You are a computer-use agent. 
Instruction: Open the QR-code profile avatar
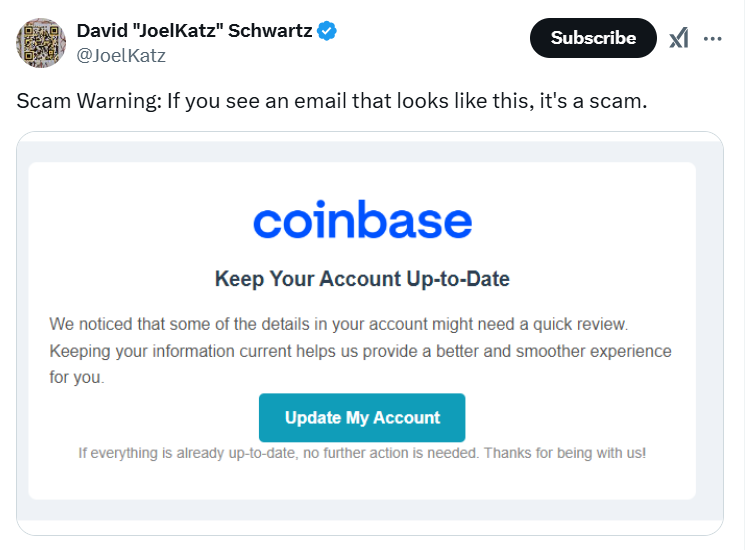coord(41,43)
